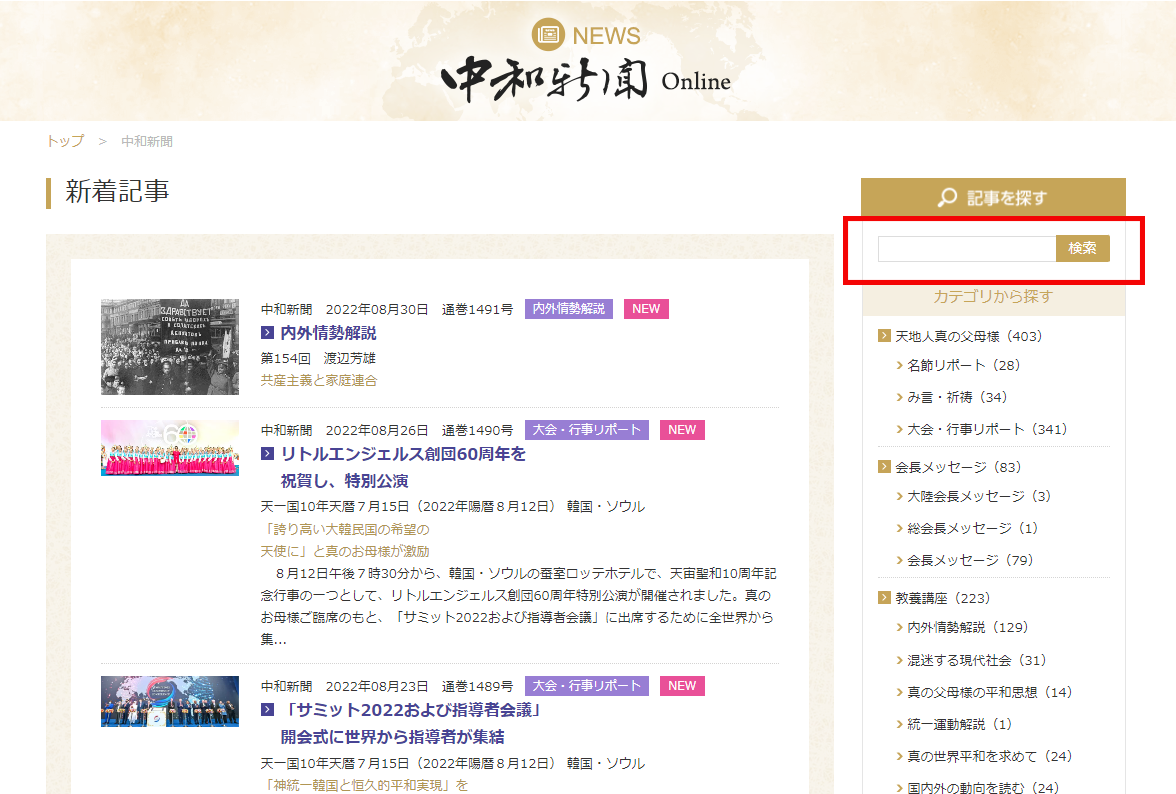The width and height of the screenshot is (1176, 794).
Task: Open subcategory 総会長メッセージ（1）
Action: (973, 529)
